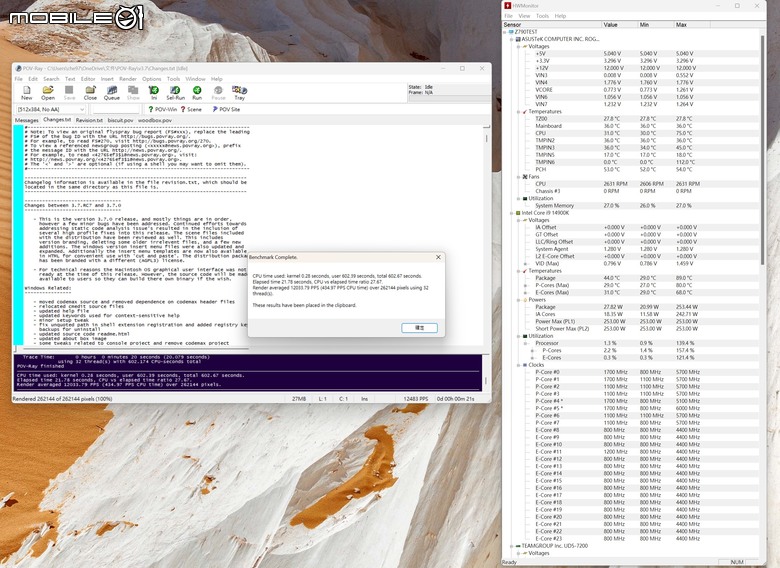The width and height of the screenshot is (780, 568).
Task: Switch to the Revision.txt tab
Action: [89, 120]
